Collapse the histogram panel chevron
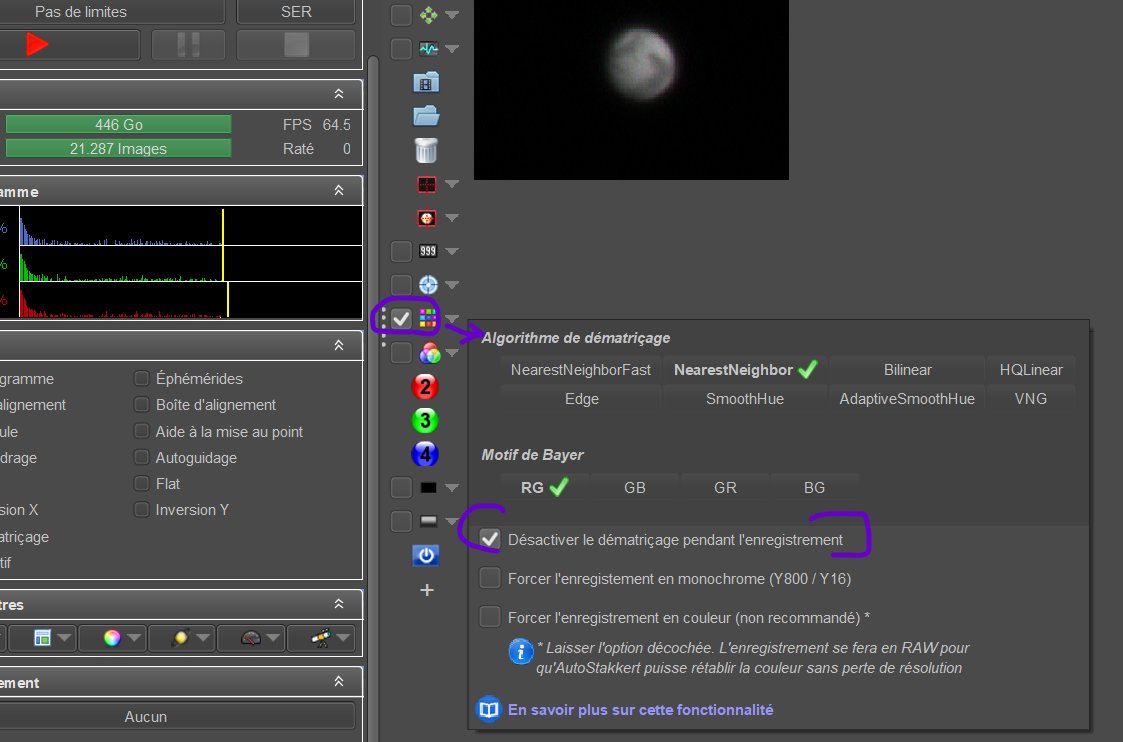 pos(339,191)
